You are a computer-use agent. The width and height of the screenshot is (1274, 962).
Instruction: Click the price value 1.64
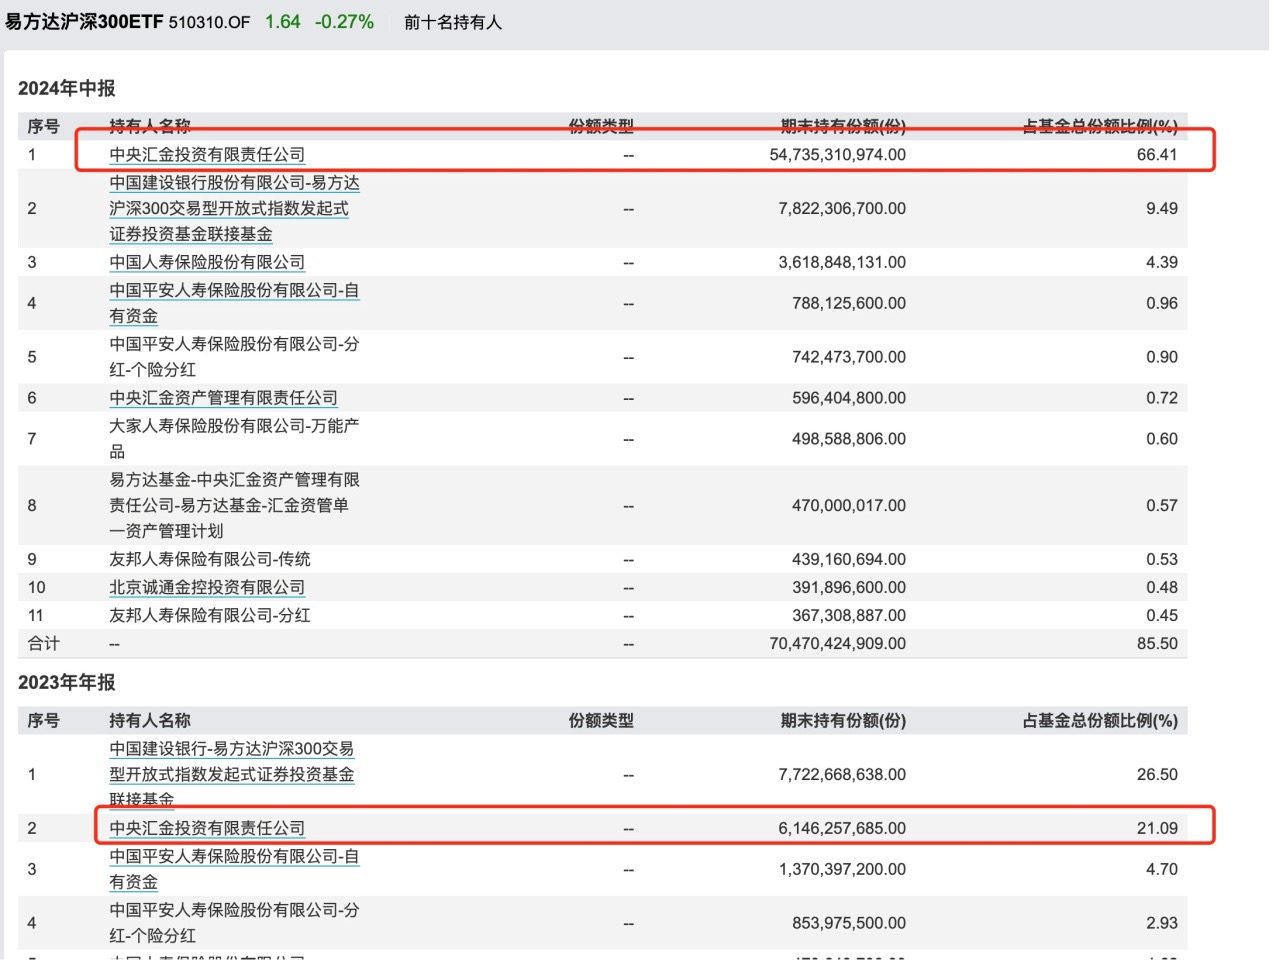point(283,22)
